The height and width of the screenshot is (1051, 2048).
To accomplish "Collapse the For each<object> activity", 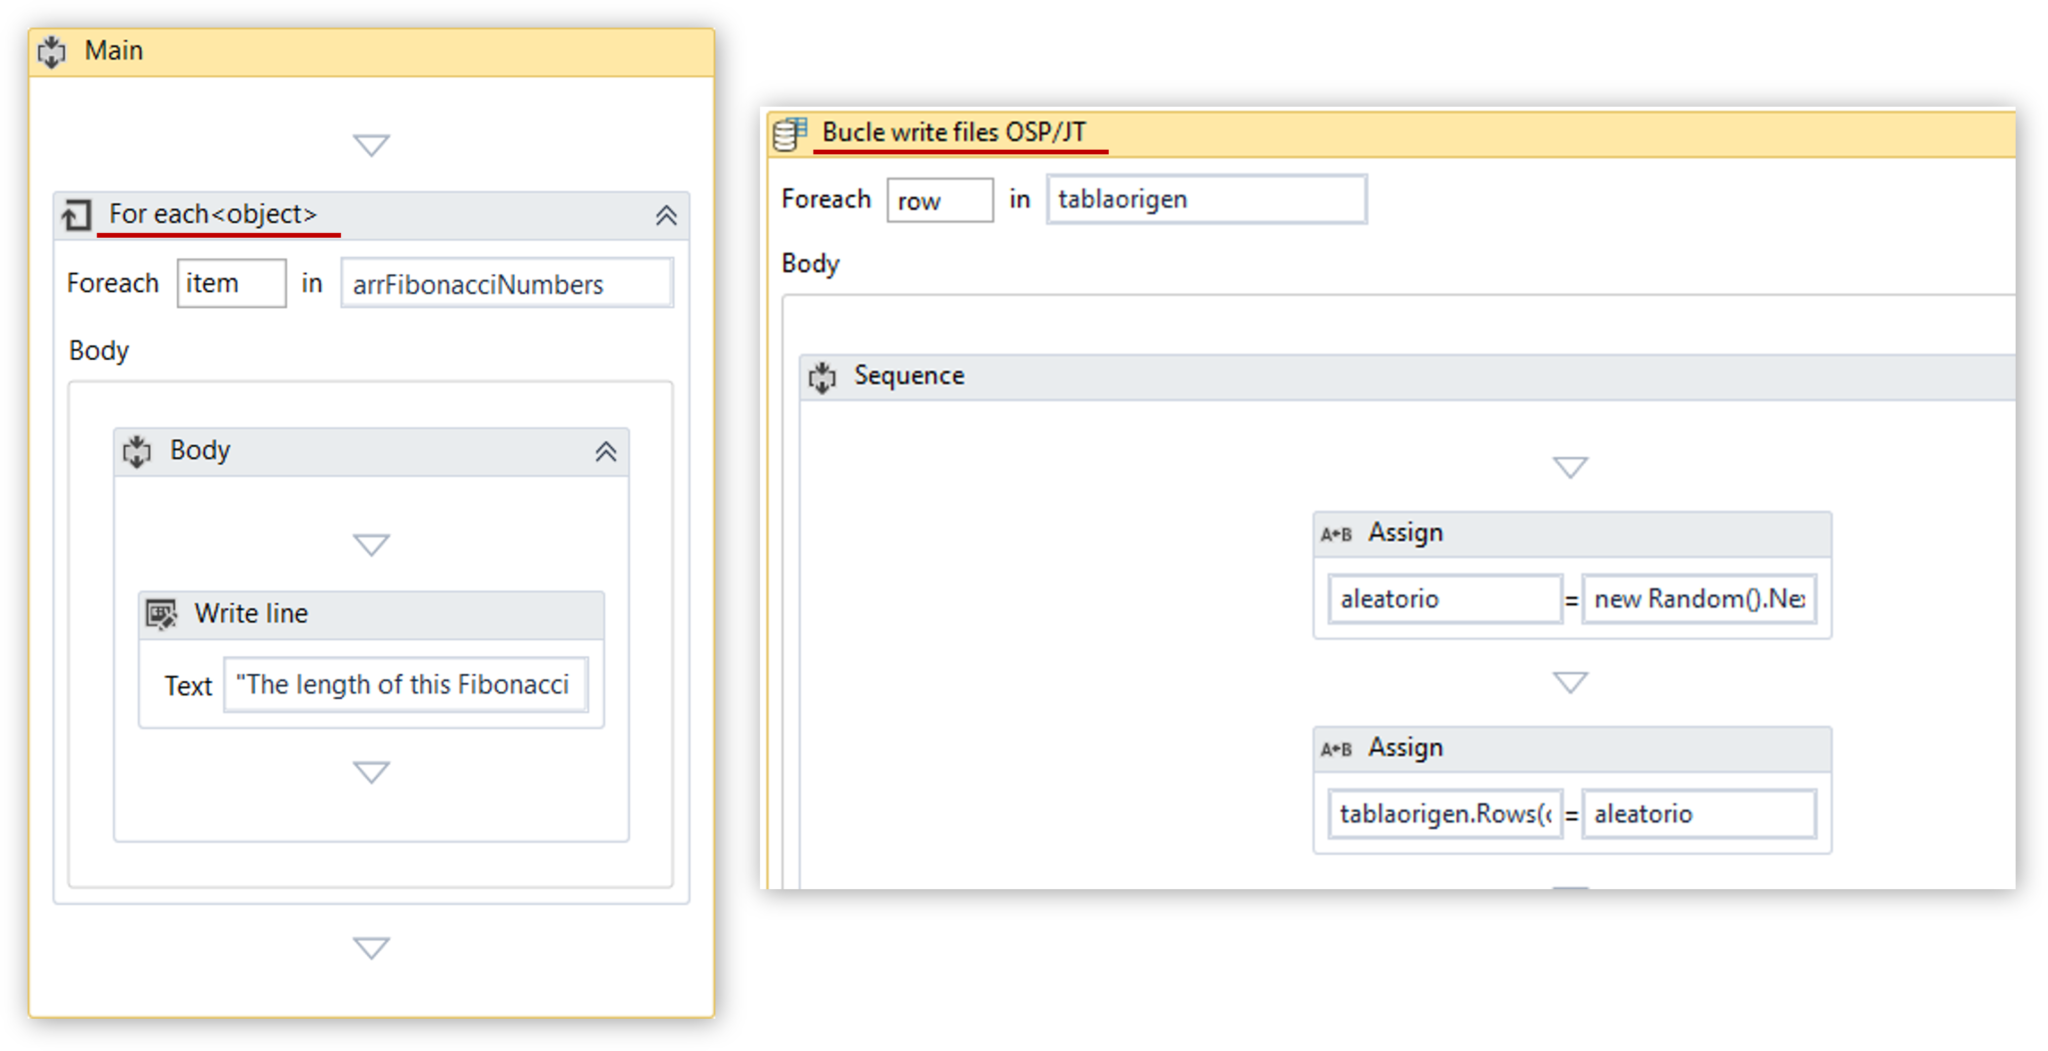I will (666, 215).
